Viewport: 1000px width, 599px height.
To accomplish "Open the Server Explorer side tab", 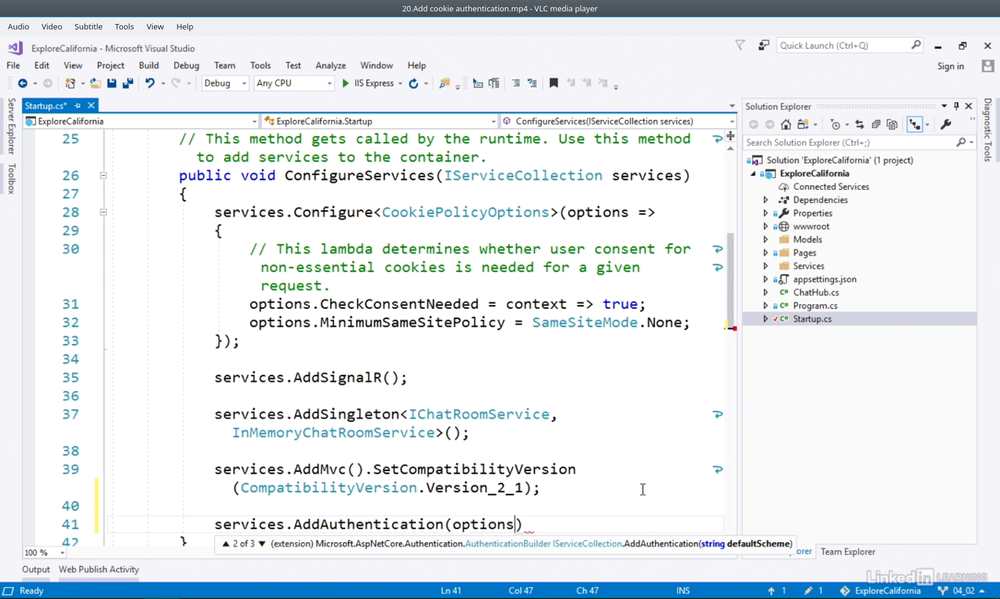I will coord(11,126).
